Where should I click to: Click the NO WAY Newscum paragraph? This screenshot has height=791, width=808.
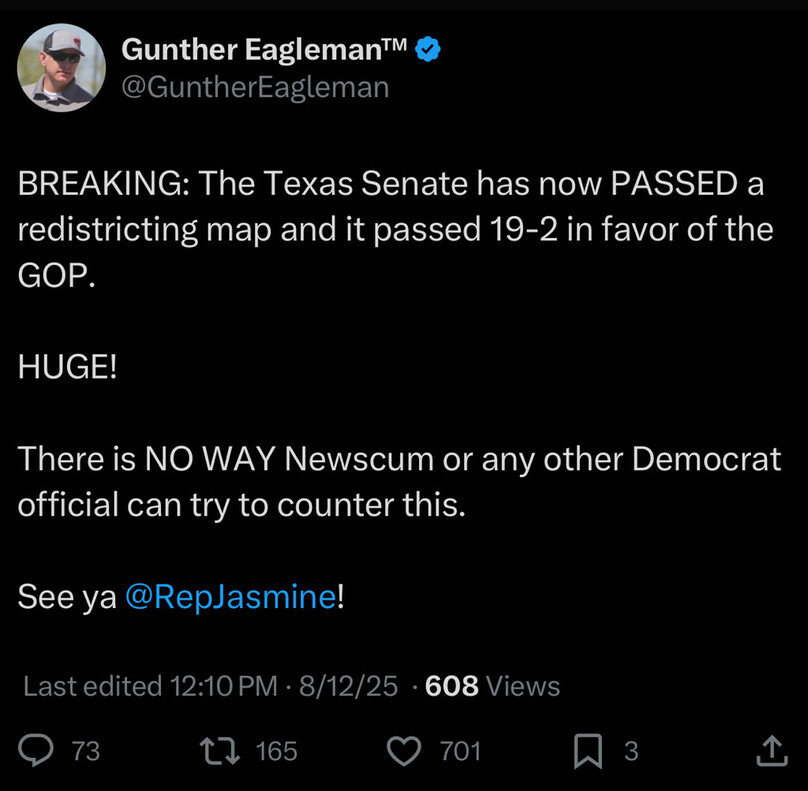398,482
